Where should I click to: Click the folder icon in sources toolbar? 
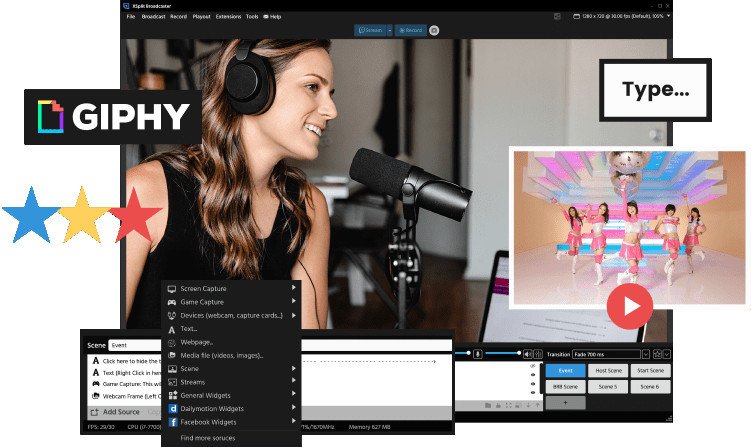tap(486, 405)
